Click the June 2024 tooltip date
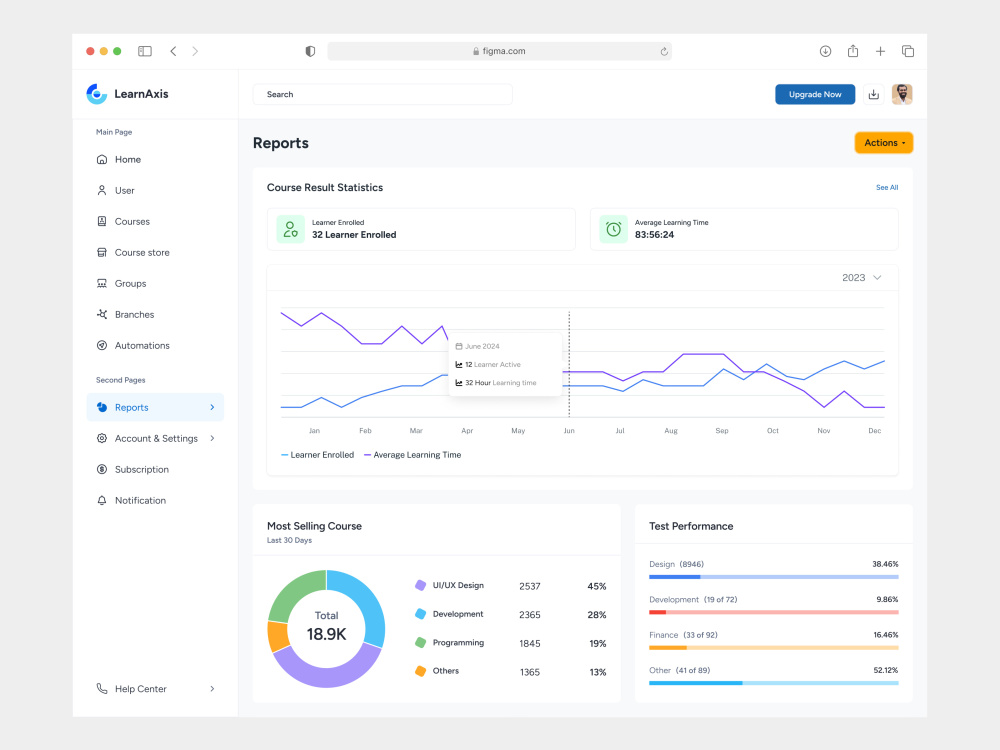This screenshot has width=1000, height=750. pos(482,346)
